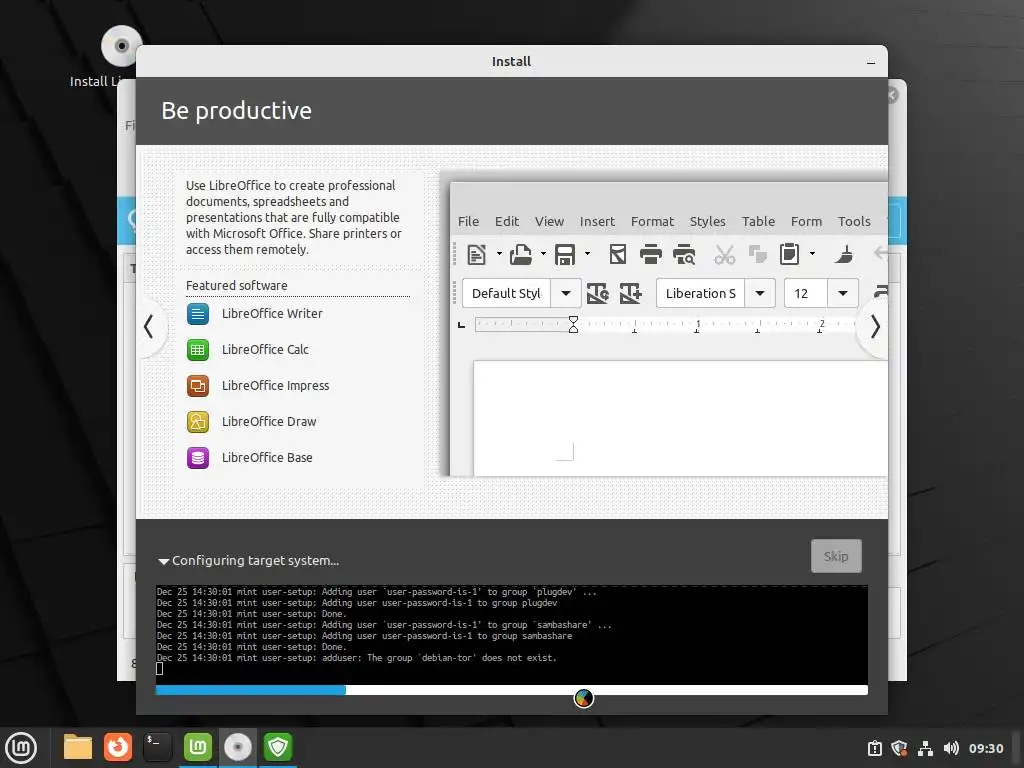Click the Update Style icon
The width and height of the screenshot is (1024, 768).
coord(598,293)
